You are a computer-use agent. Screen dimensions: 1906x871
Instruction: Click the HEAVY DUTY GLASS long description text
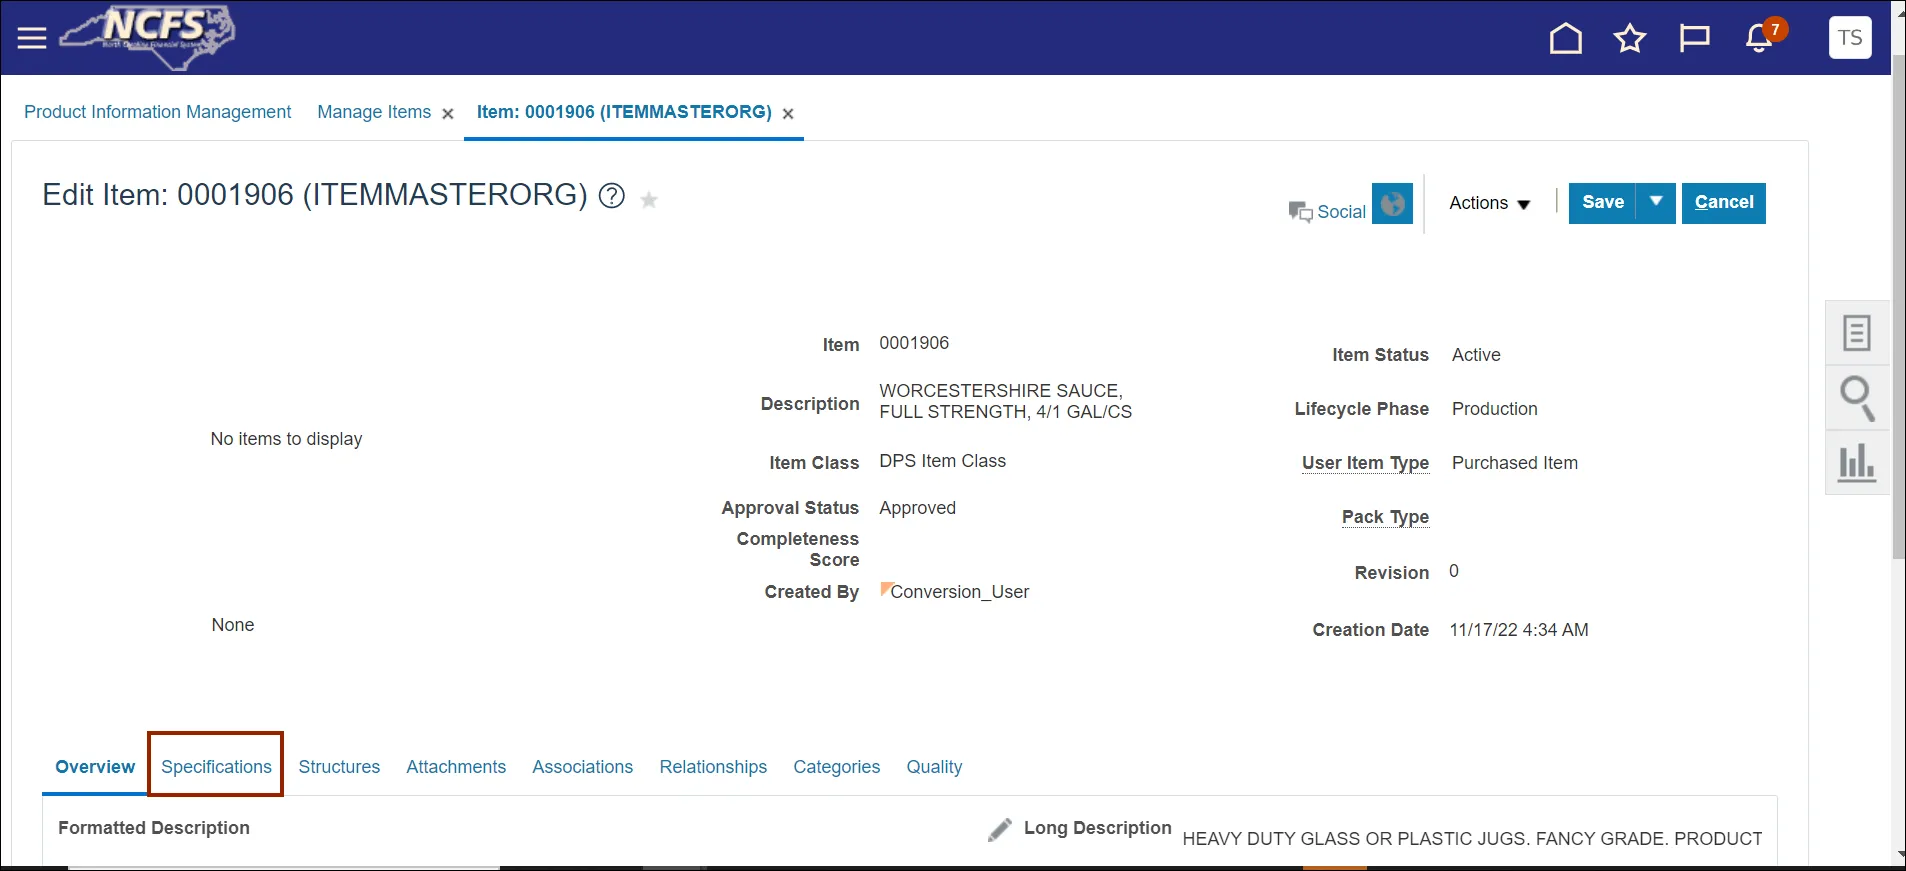[x=1472, y=839]
